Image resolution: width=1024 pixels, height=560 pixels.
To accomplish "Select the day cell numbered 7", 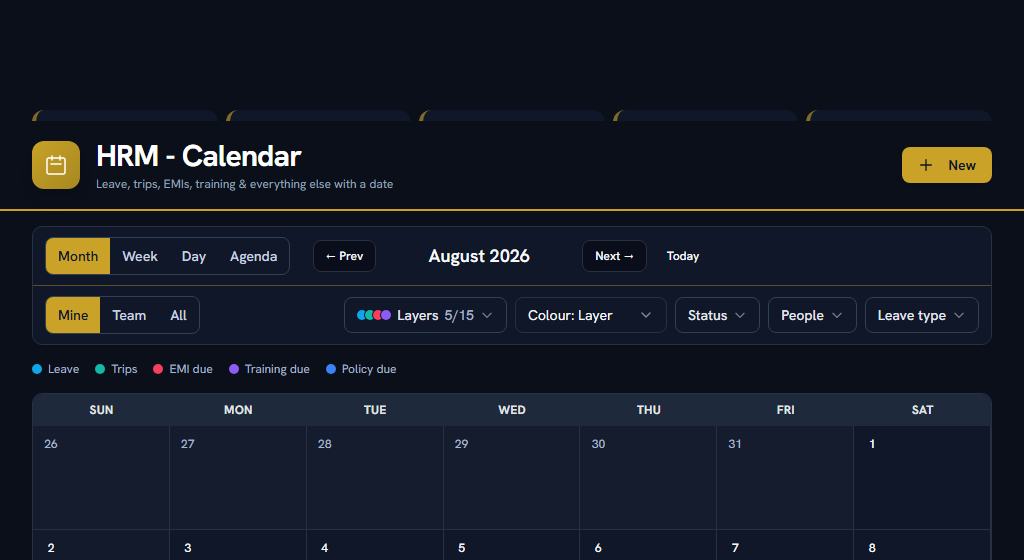I will point(785,546).
